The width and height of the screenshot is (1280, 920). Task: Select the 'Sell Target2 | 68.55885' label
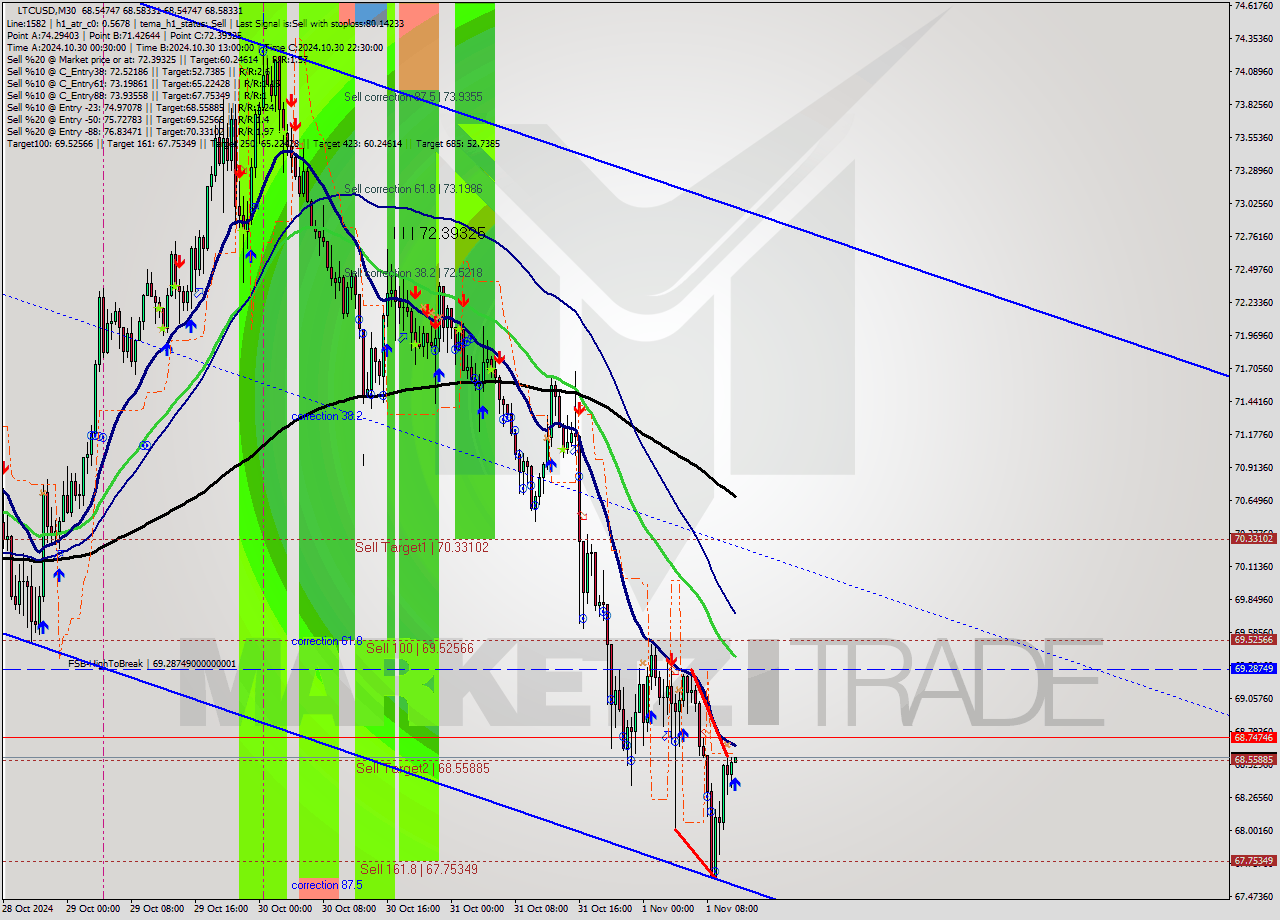tap(423, 768)
